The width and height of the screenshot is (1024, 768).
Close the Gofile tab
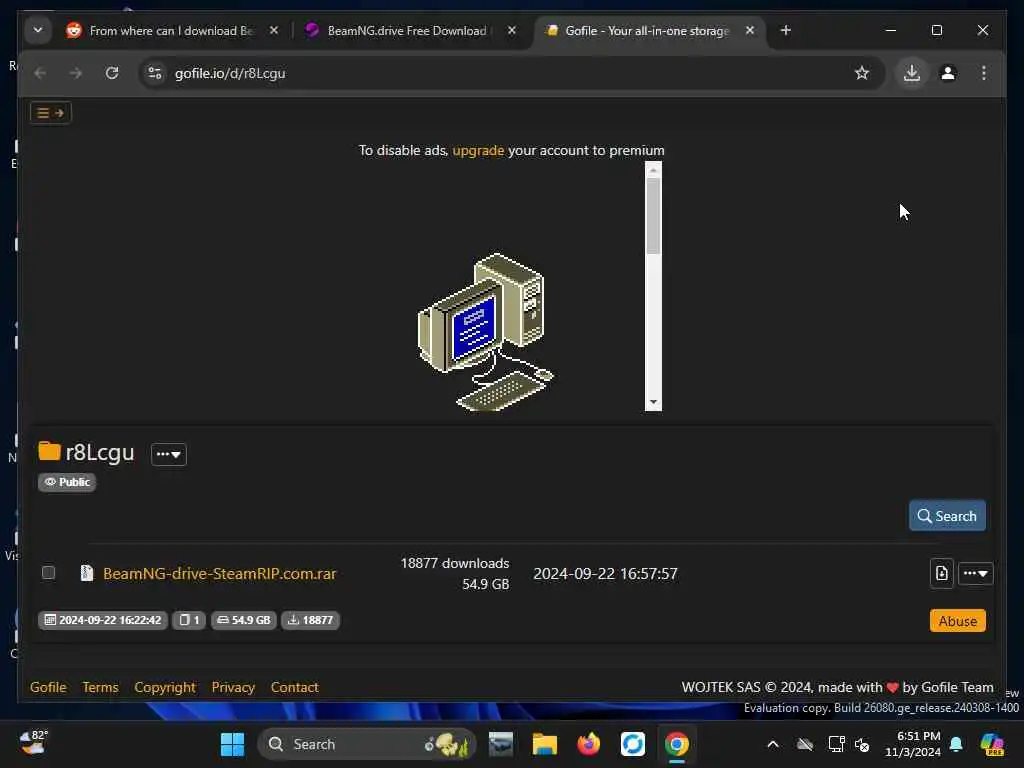[x=750, y=30]
